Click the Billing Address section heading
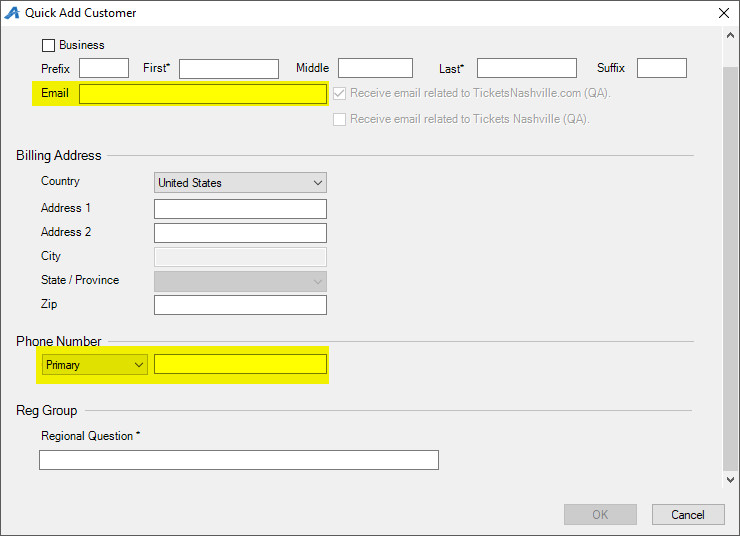The image size is (740, 536). coord(59,156)
